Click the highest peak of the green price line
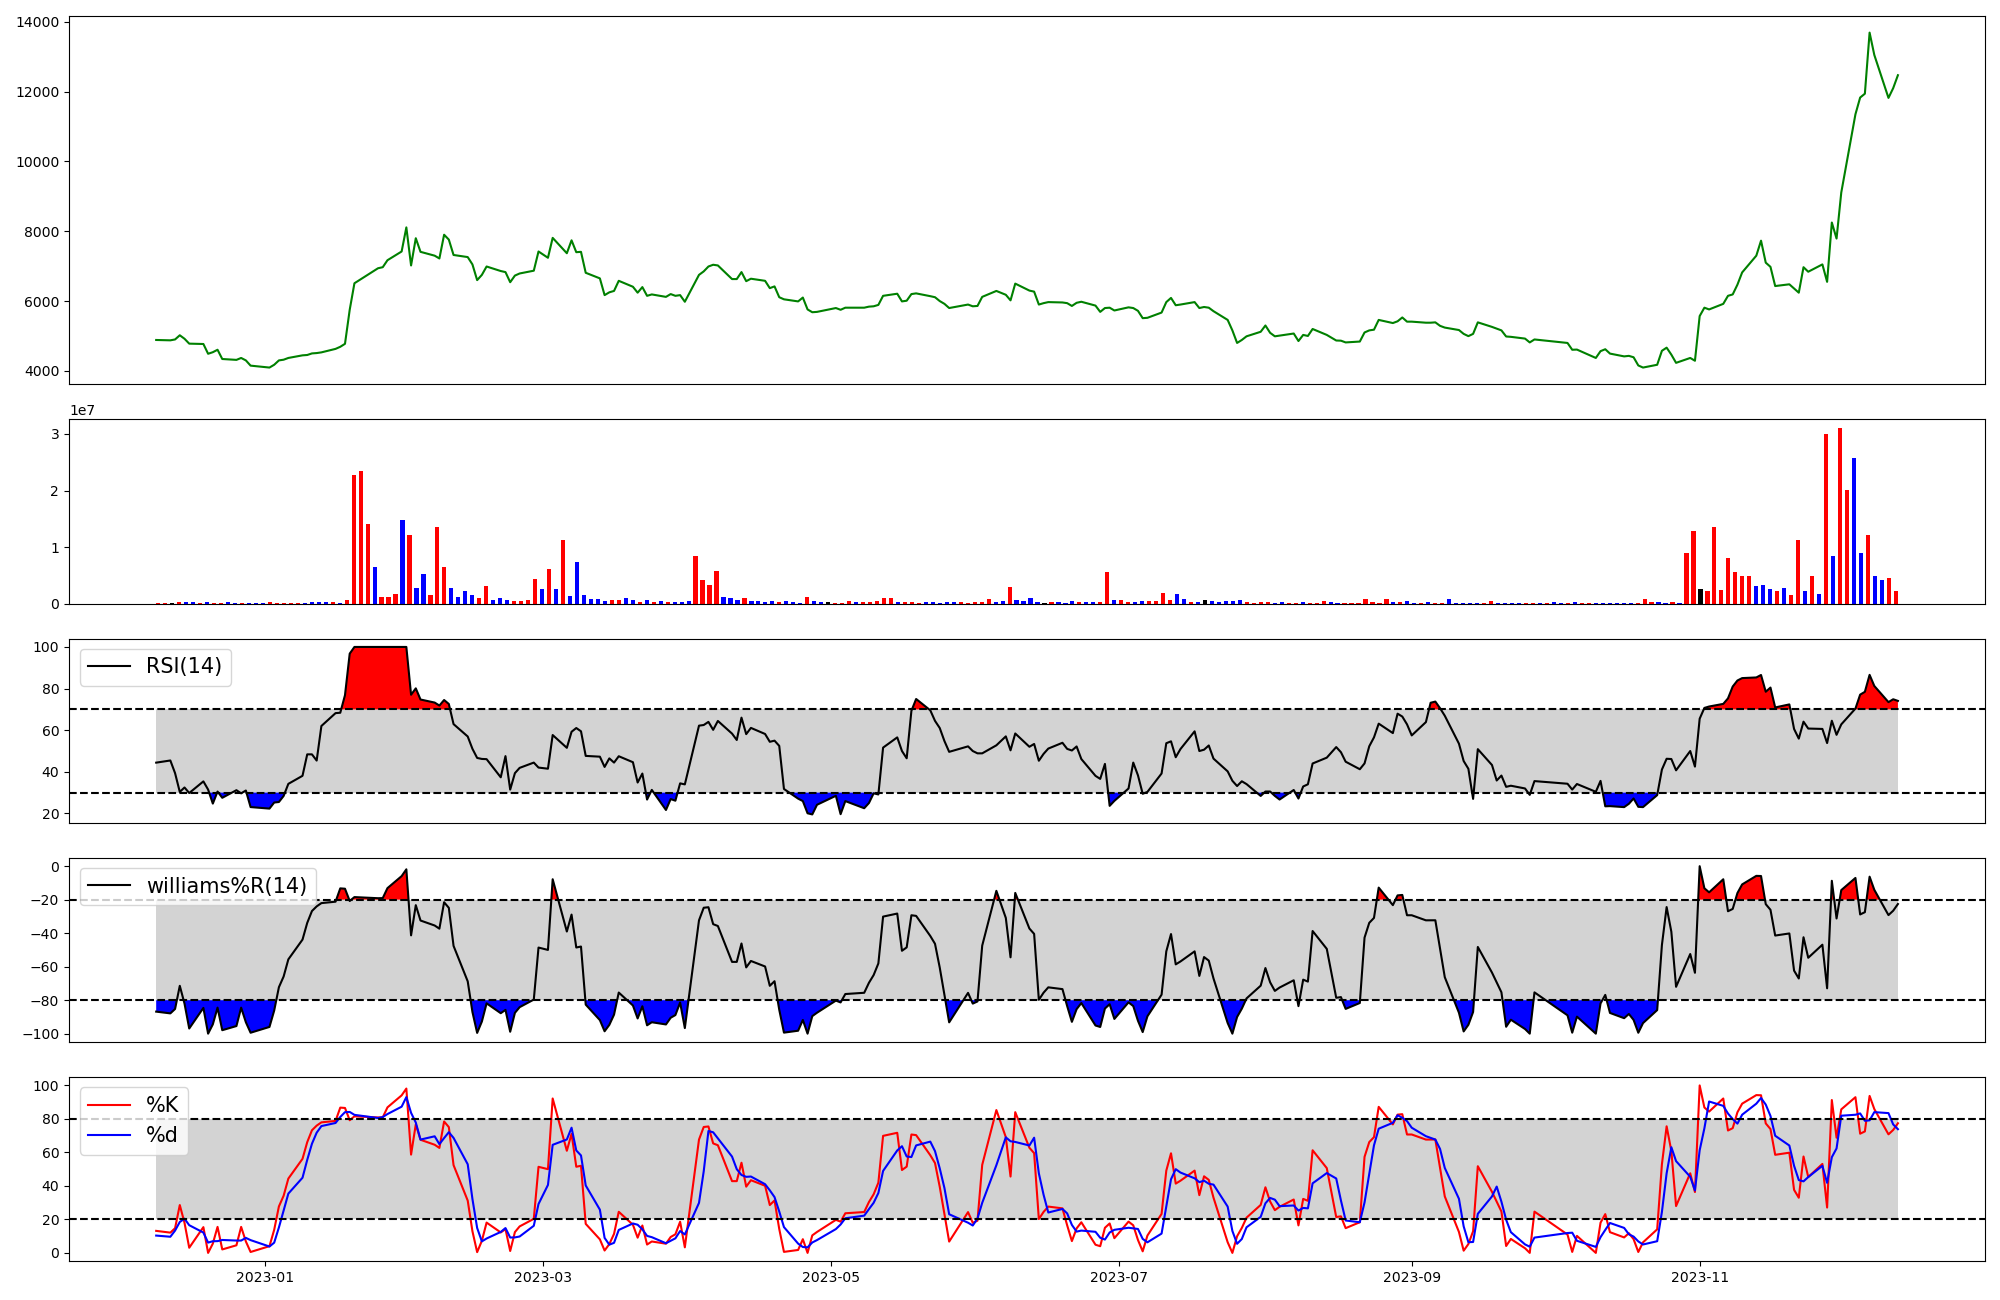The height and width of the screenshot is (1300, 2000). 1869,34
